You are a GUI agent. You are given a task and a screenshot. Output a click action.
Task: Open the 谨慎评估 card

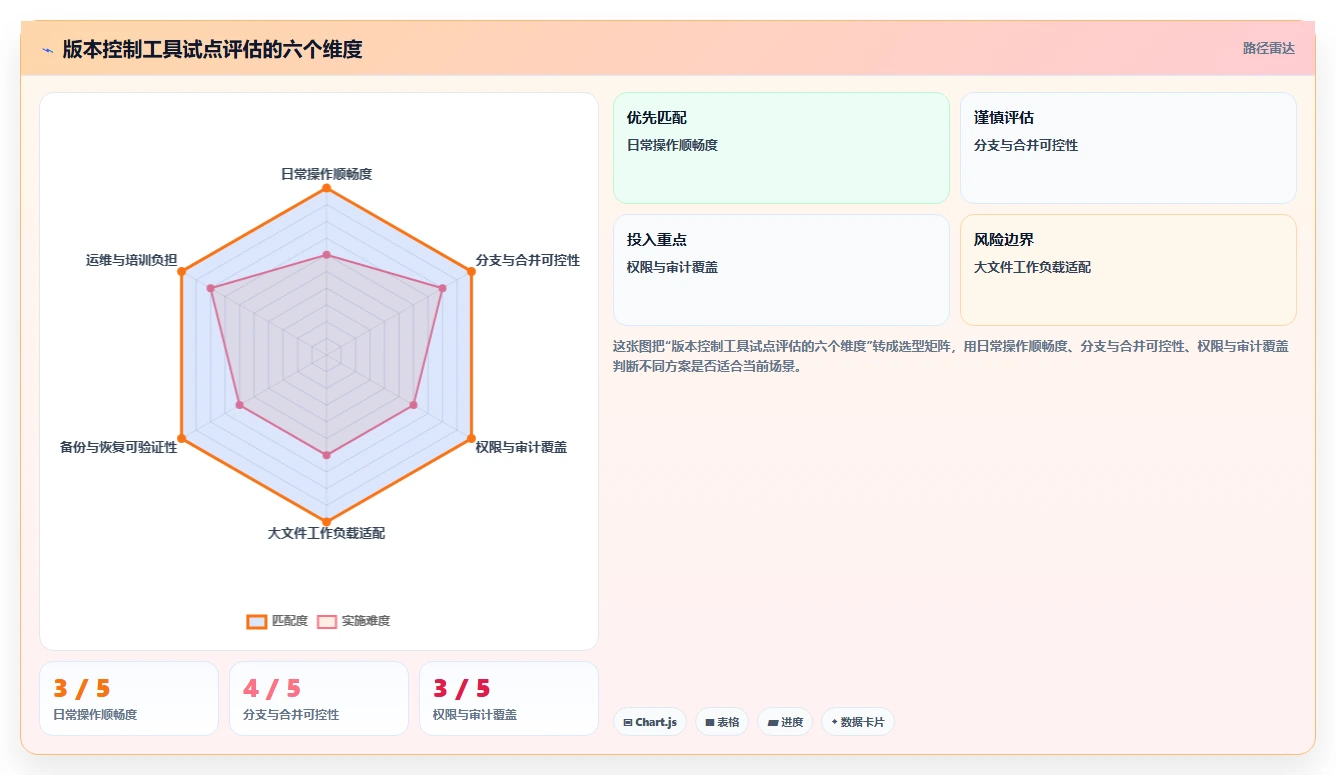(x=1128, y=148)
